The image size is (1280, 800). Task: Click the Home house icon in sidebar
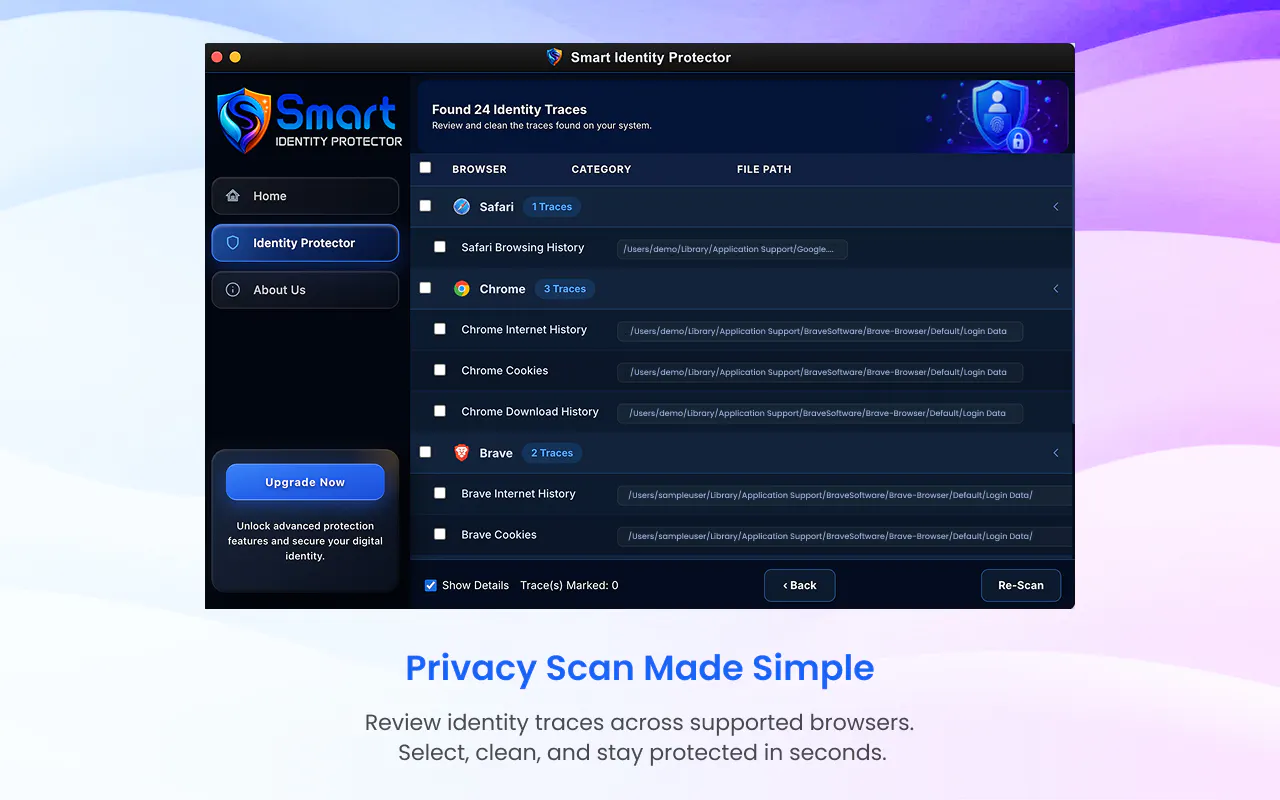click(x=233, y=196)
